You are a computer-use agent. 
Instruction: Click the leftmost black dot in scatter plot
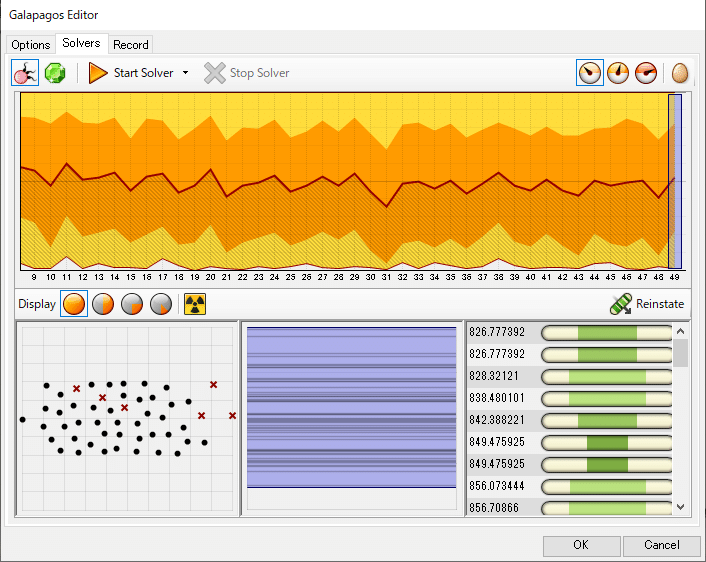[23, 420]
